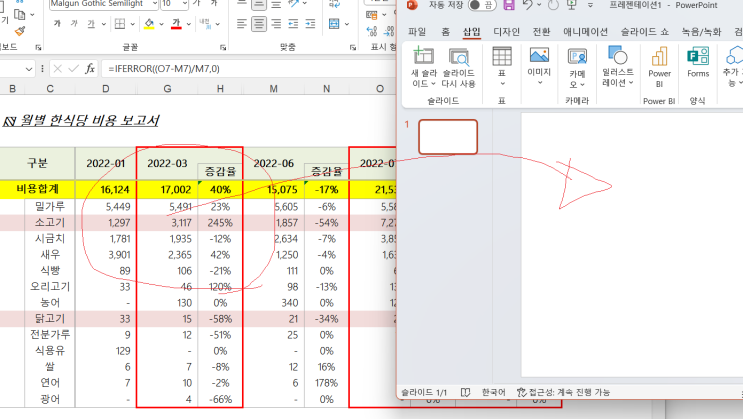743x419 pixels.
Task: Click New Slide icon in PowerPoint
Action: coord(423,55)
